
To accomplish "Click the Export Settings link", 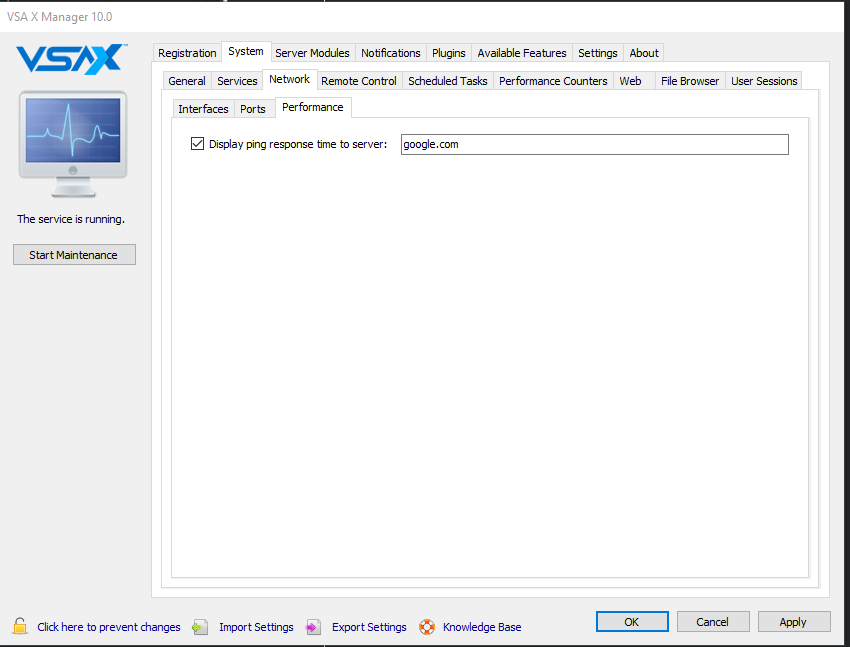I will [x=369, y=627].
